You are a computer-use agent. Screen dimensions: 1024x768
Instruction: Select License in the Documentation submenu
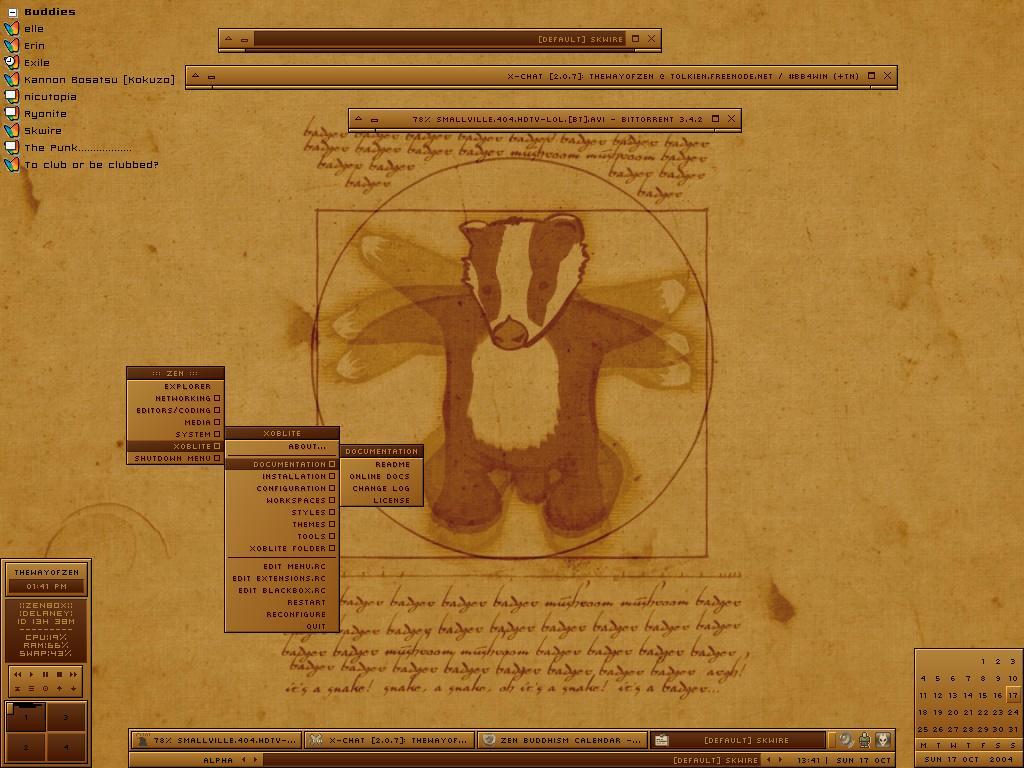point(381,500)
